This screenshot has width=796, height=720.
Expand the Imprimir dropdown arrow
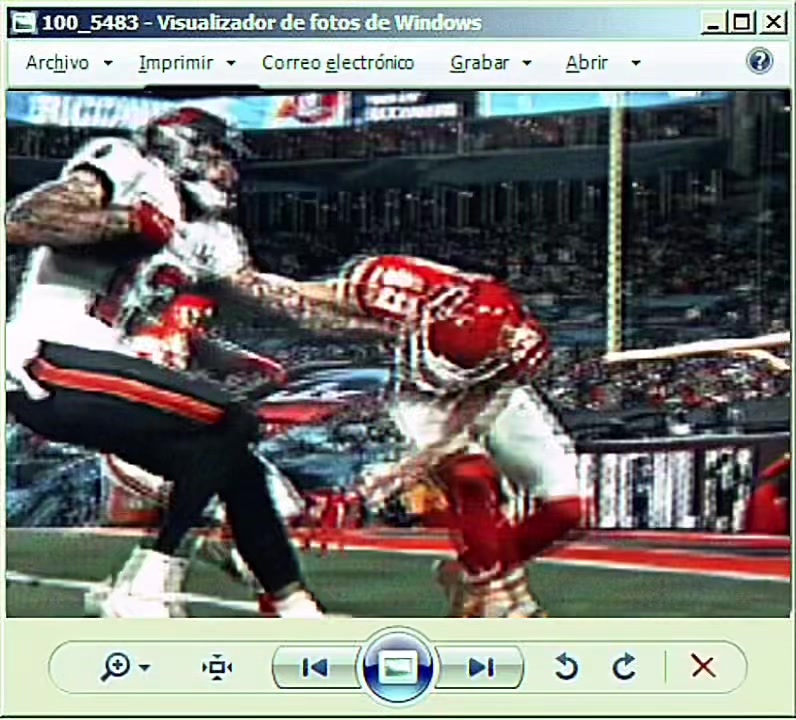231,63
